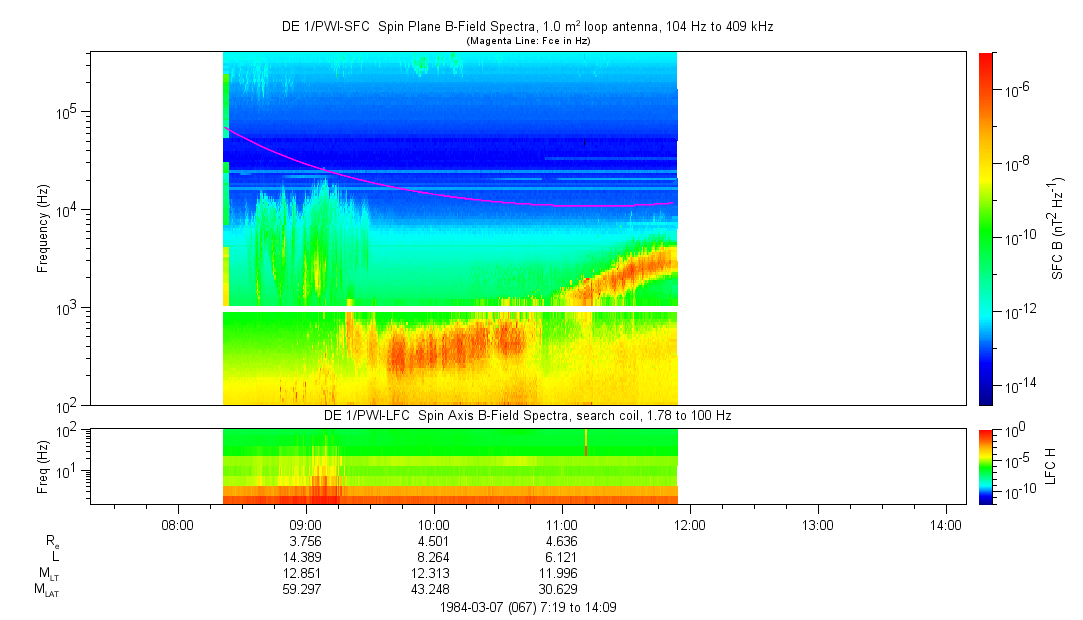
Task: Click the Frequency (Hz) y-axis label
Action: (43, 229)
